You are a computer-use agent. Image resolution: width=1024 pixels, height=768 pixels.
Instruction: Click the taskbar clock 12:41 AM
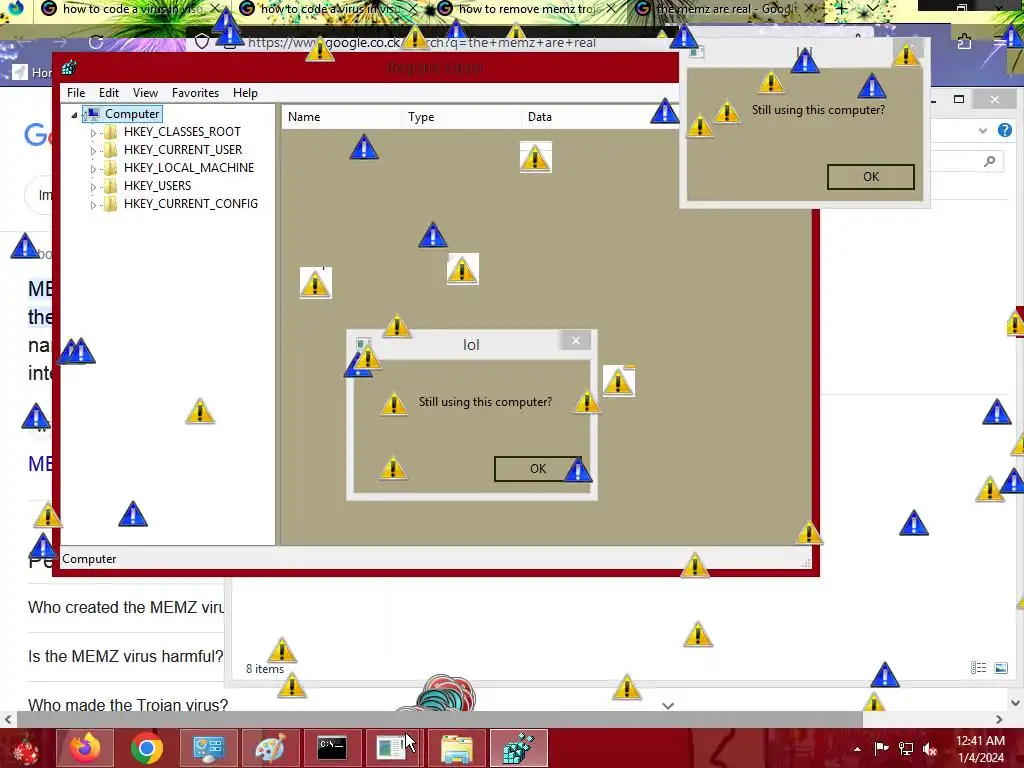click(x=980, y=741)
